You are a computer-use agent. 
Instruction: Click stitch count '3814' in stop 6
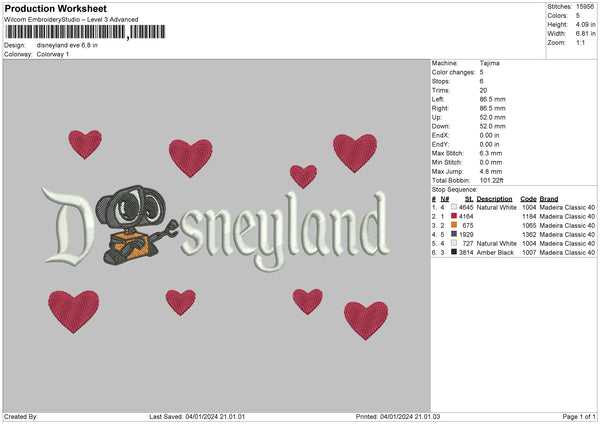(x=466, y=252)
